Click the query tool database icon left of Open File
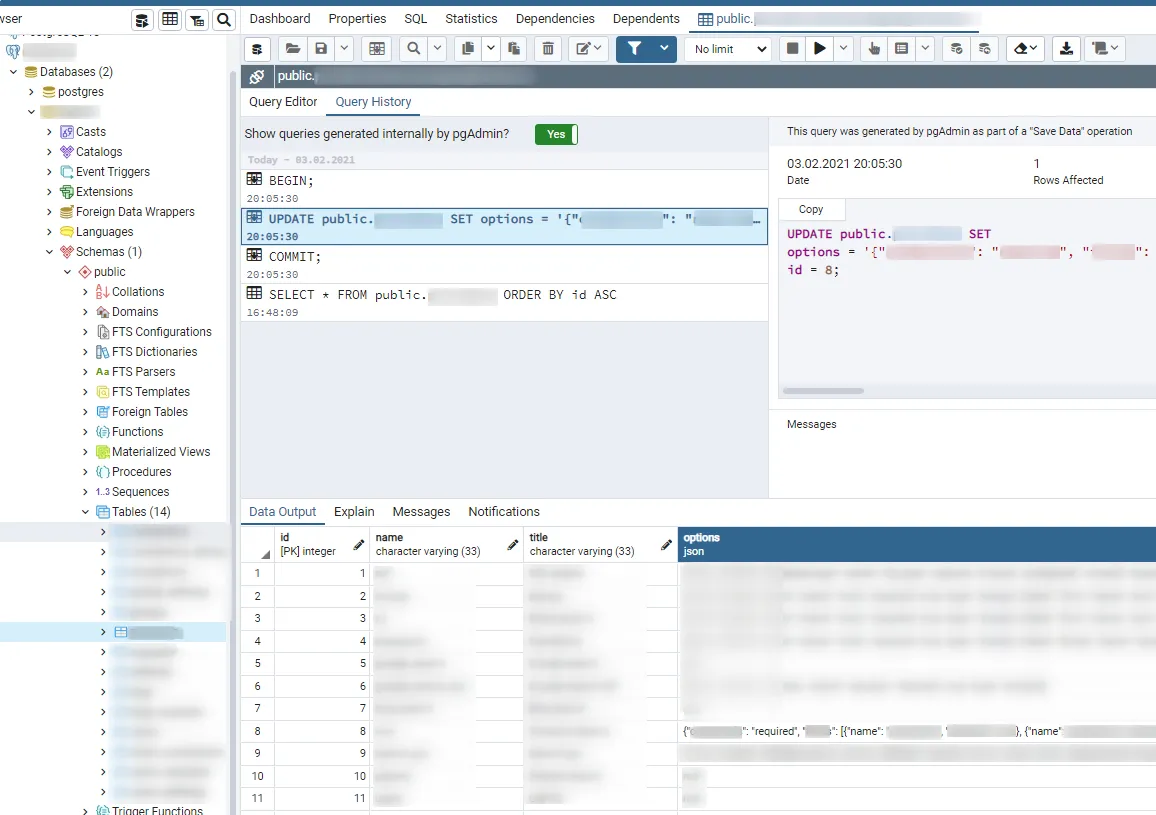 [257, 49]
